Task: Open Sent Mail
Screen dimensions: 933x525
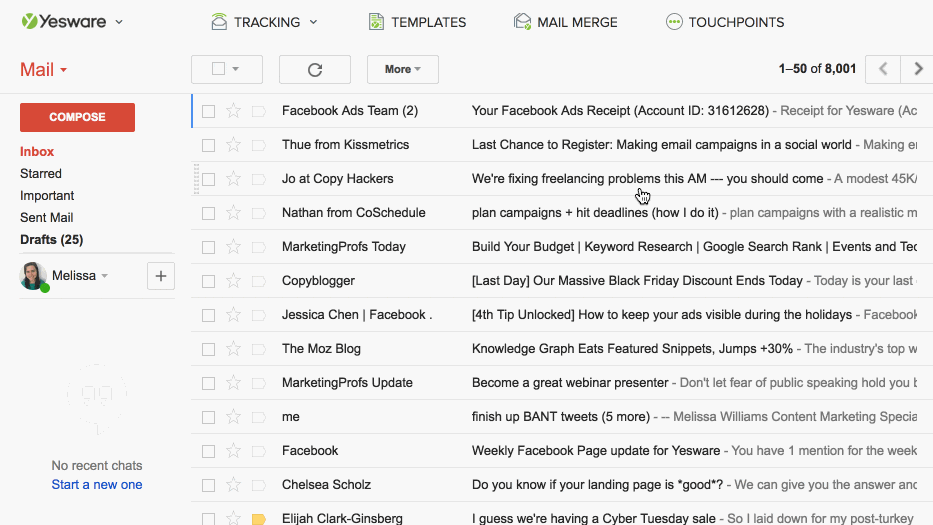Action: (46, 218)
